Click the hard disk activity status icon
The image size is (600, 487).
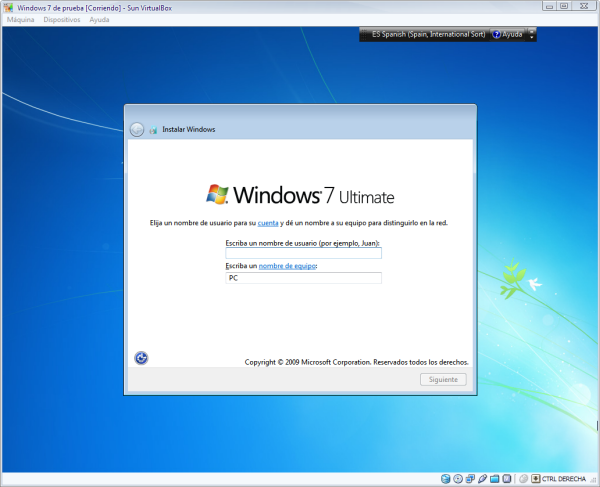(x=444, y=478)
